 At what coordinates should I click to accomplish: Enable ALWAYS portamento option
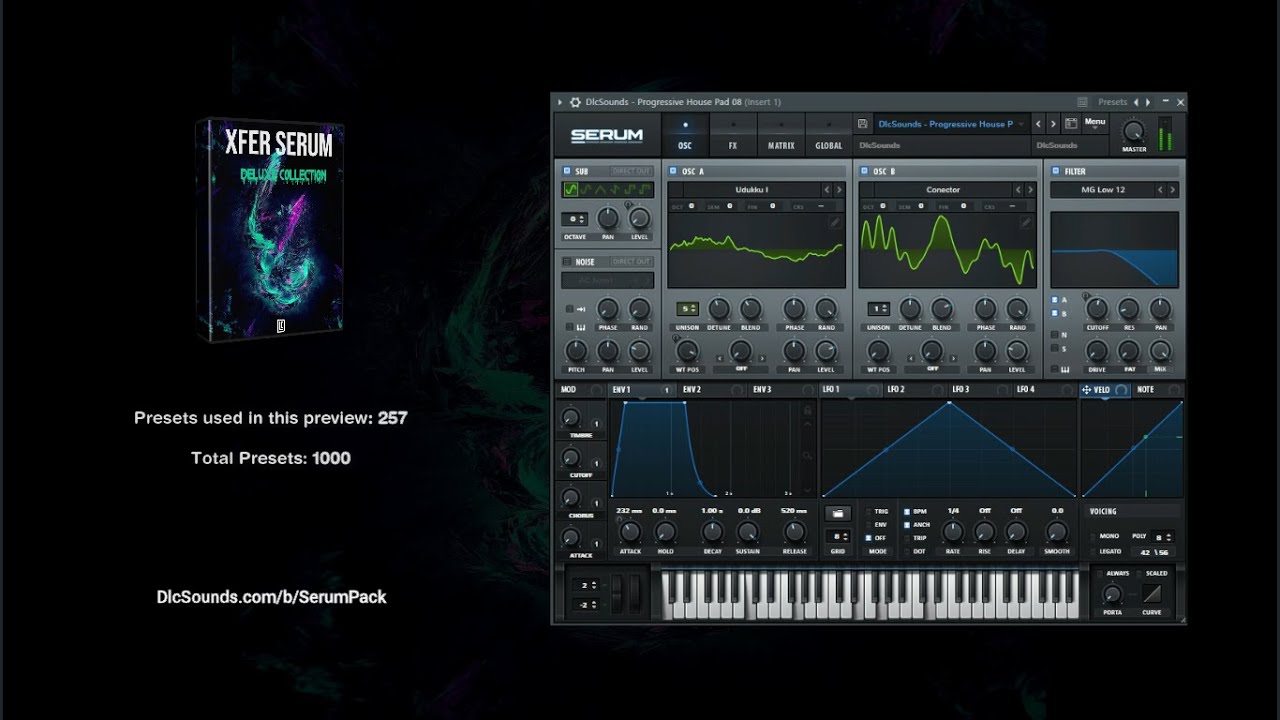[x=1100, y=573]
